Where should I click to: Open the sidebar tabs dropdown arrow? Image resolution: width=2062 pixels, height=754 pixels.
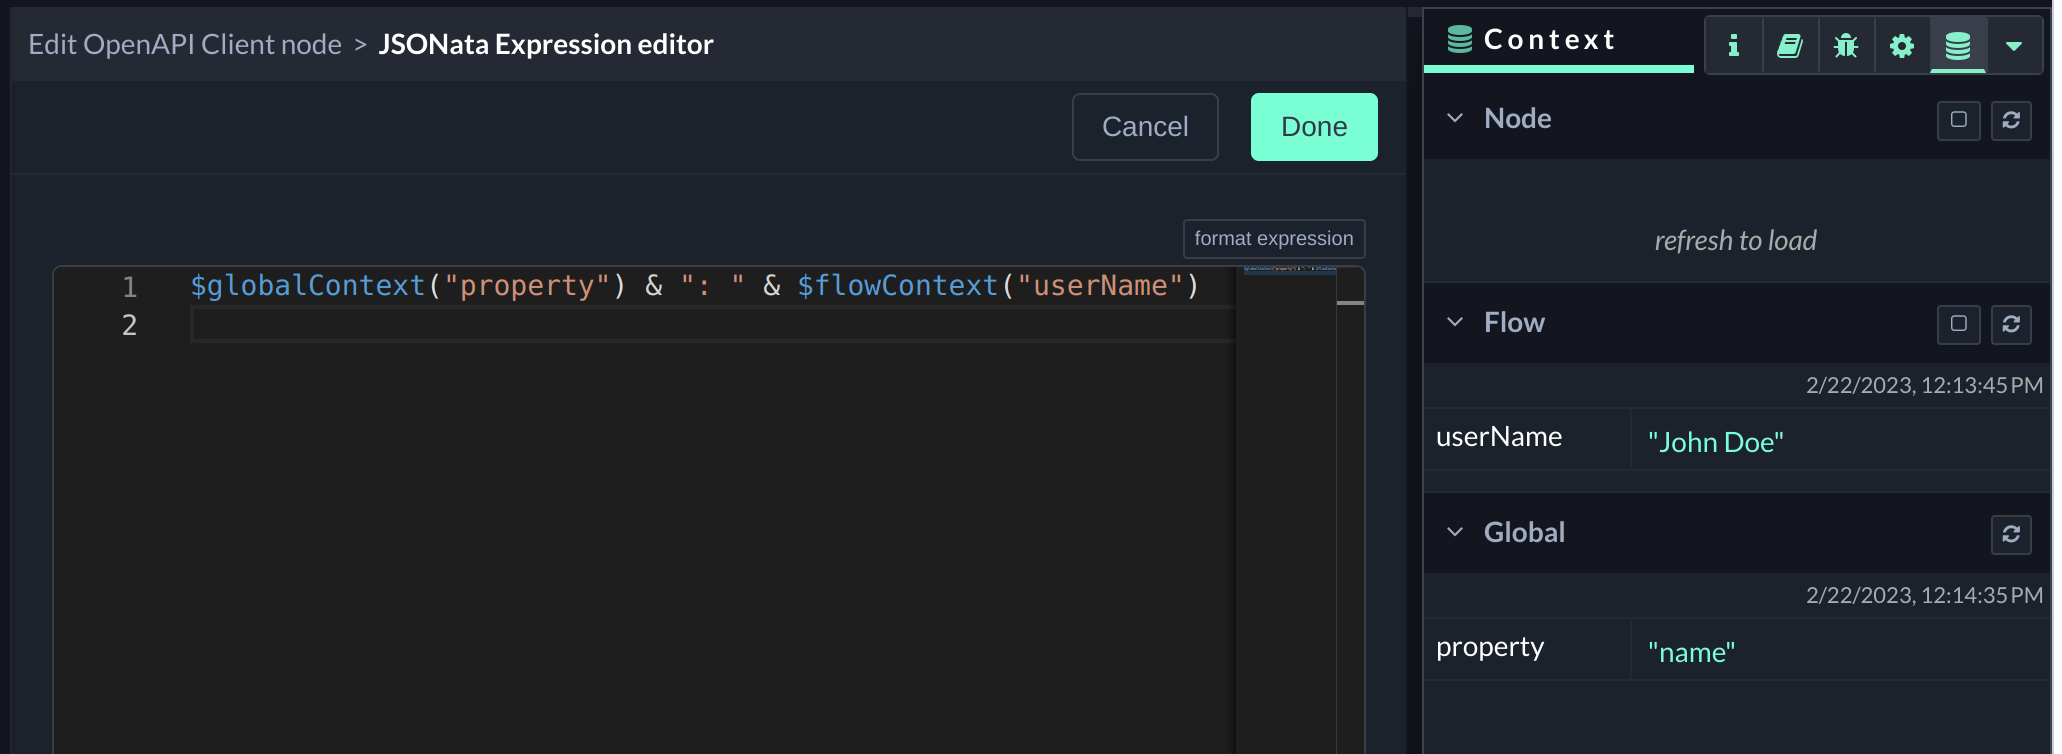pos(2014,45)
